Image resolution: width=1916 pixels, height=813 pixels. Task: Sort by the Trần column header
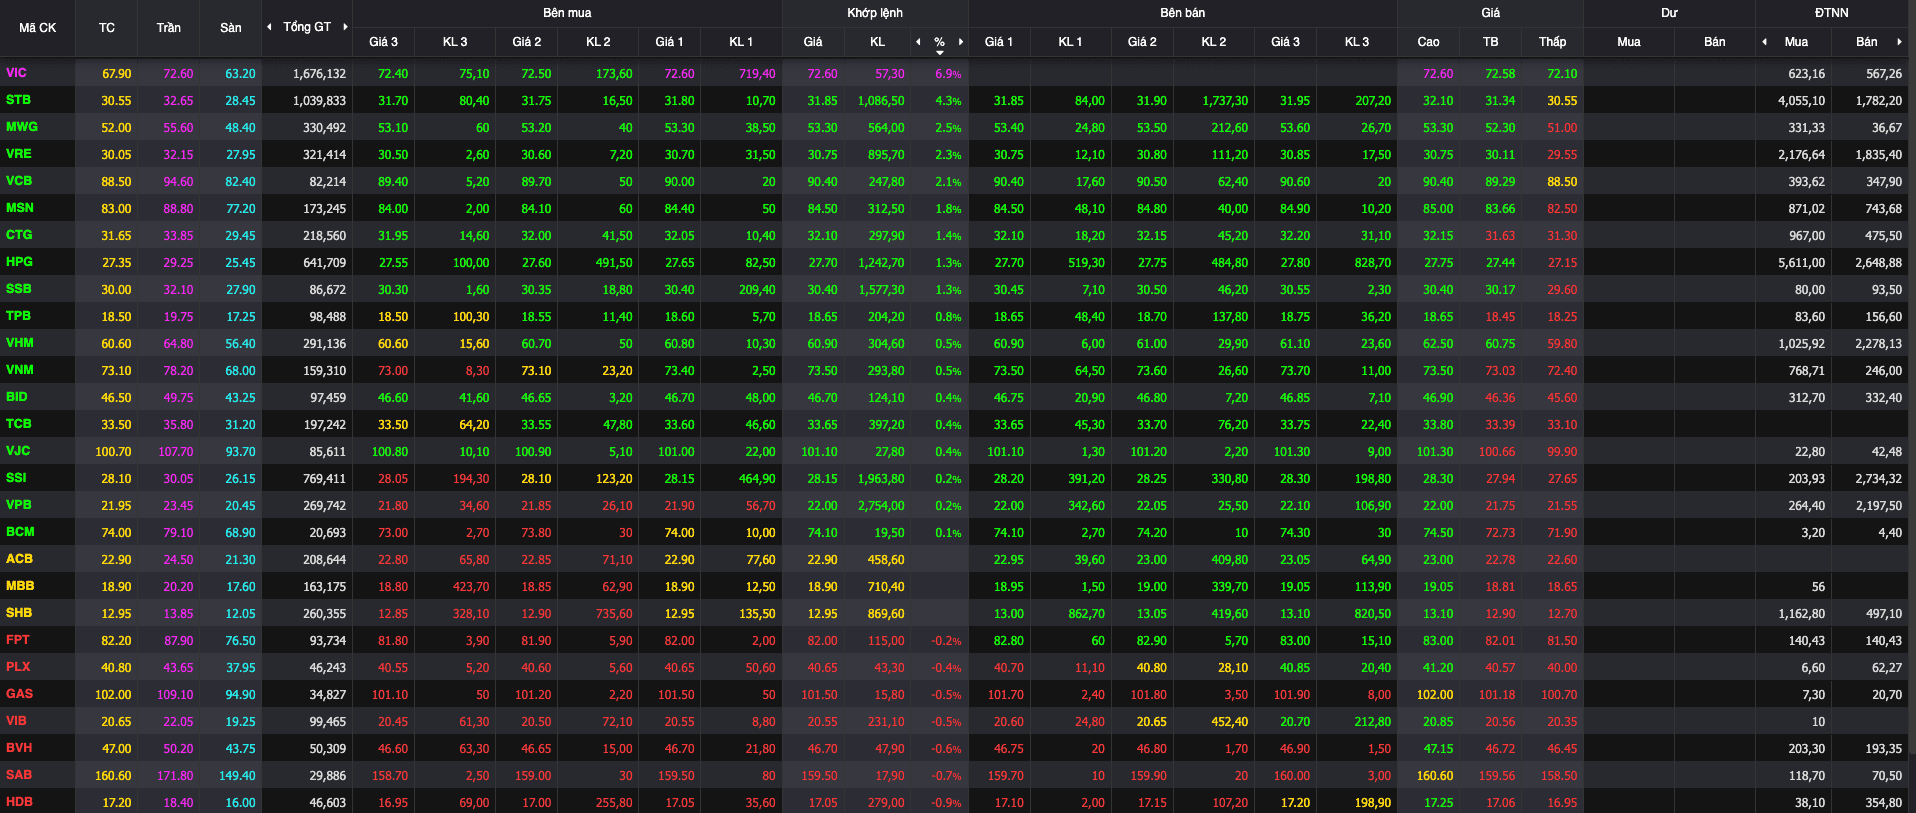pos(169,28)
